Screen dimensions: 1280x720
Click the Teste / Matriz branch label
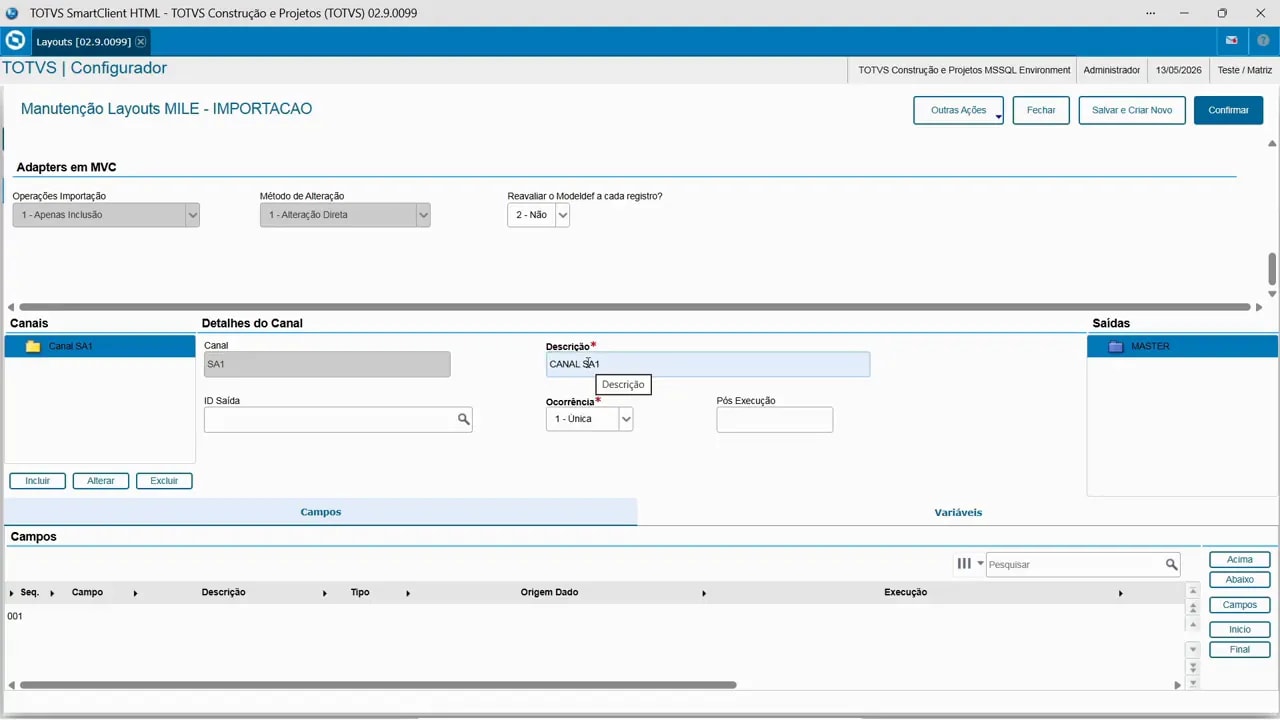tap(1245, 70)
